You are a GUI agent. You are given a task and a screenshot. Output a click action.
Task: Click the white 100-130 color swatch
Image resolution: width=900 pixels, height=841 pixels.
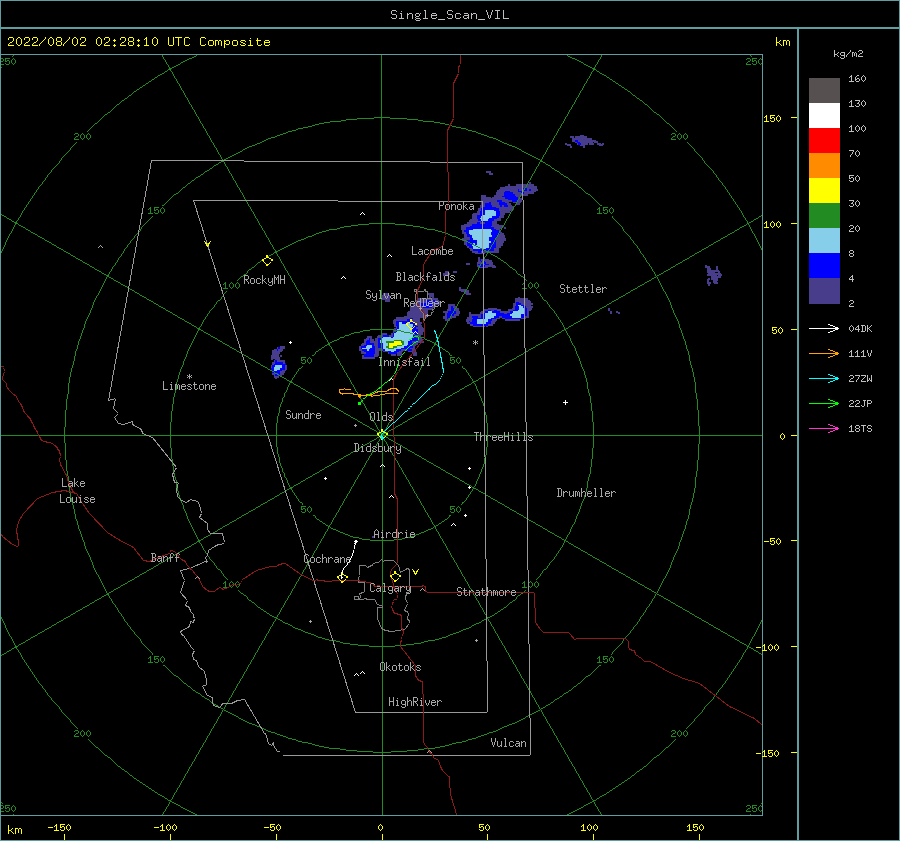point(824,115)
